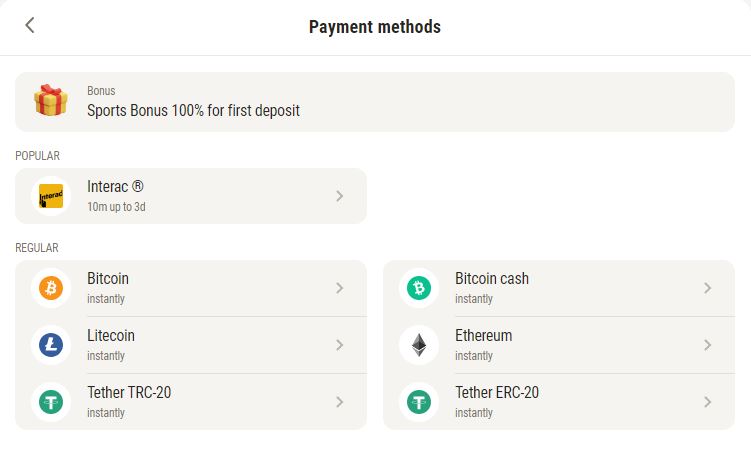Viewport: 751px width, 471px height.
Task: Click the green Bitcoin cash icon
Action: click(419, 288)
